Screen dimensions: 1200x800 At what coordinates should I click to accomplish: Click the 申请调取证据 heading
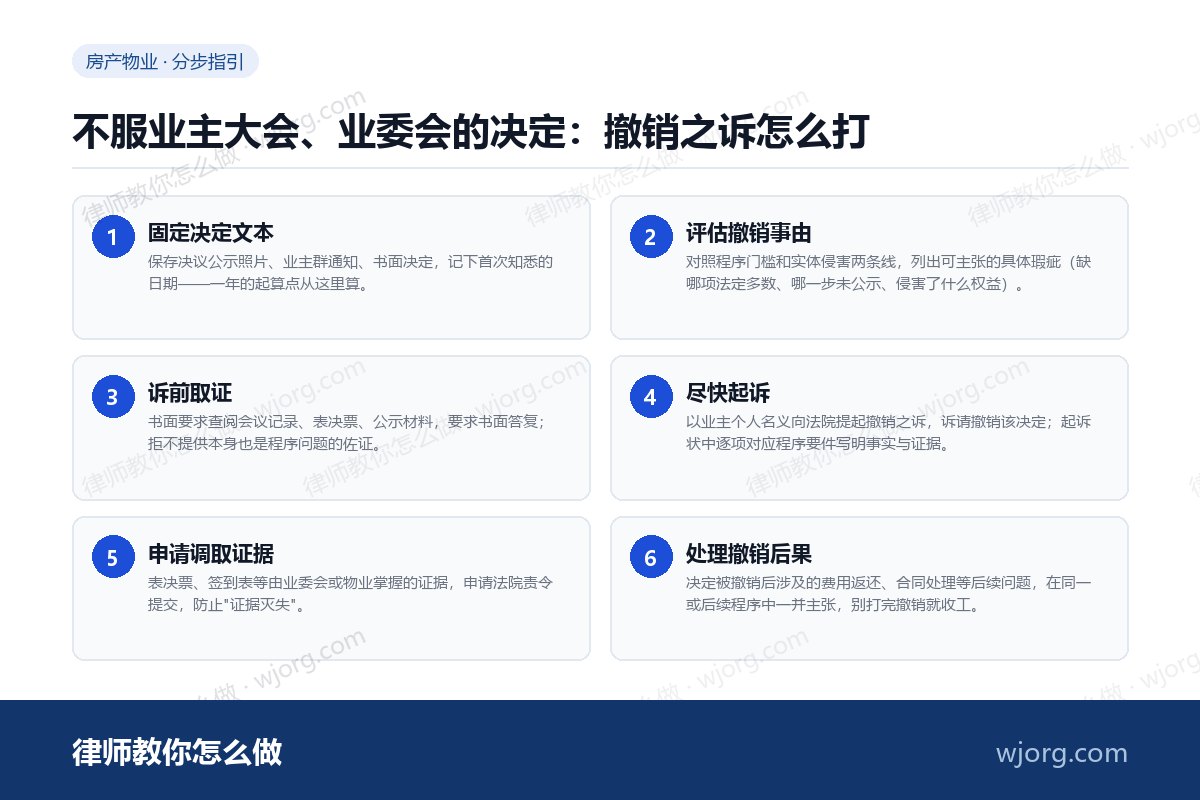click(211, 553)
